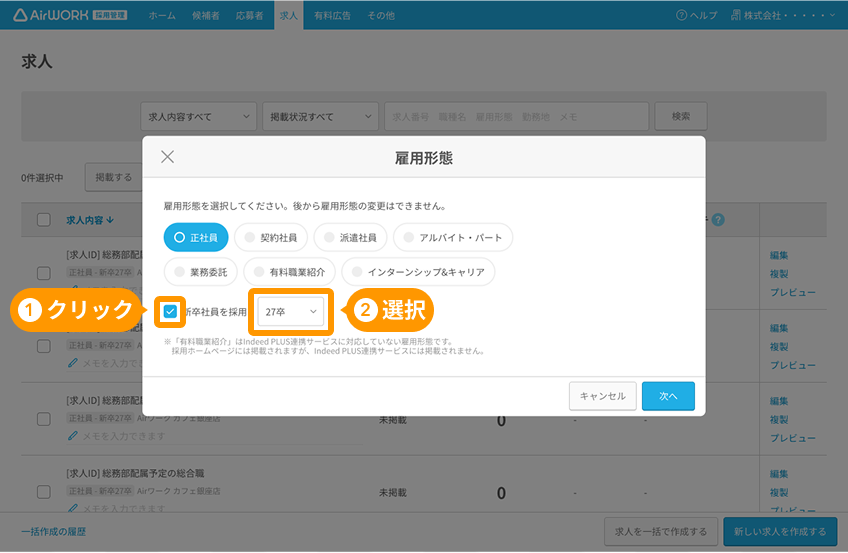Click 求人を一括で作成する button
This screenshot has height=553, width=848.
click(x=661, y=531)
